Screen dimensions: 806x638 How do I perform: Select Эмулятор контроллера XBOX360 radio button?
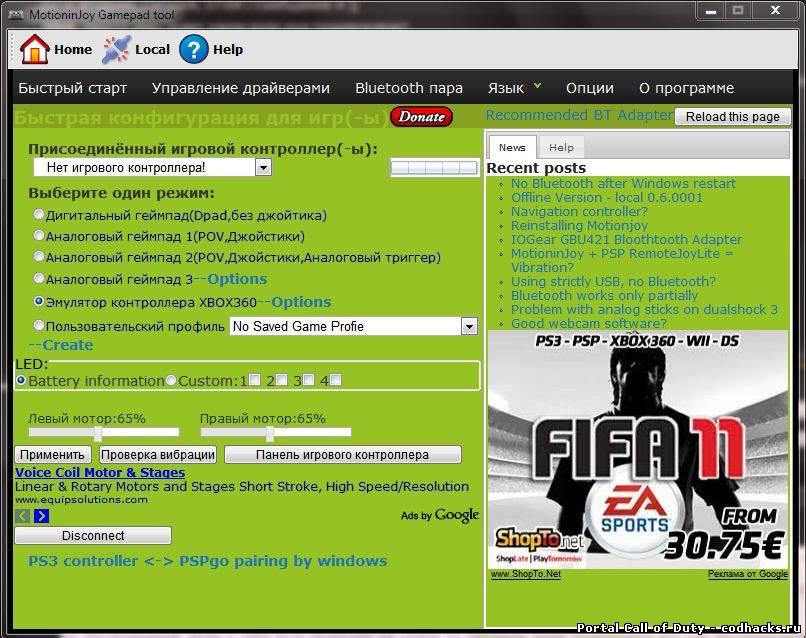(x=39, y=301)
